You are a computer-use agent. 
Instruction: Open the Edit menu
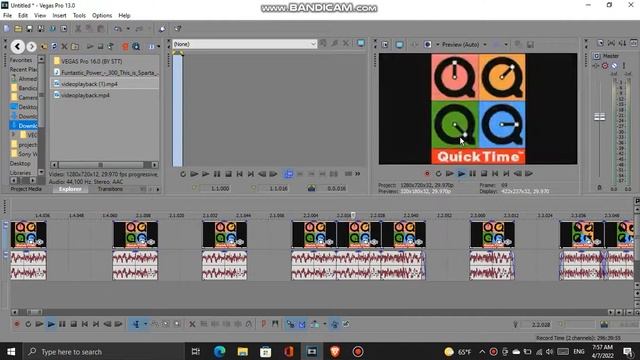click(23, 16)
